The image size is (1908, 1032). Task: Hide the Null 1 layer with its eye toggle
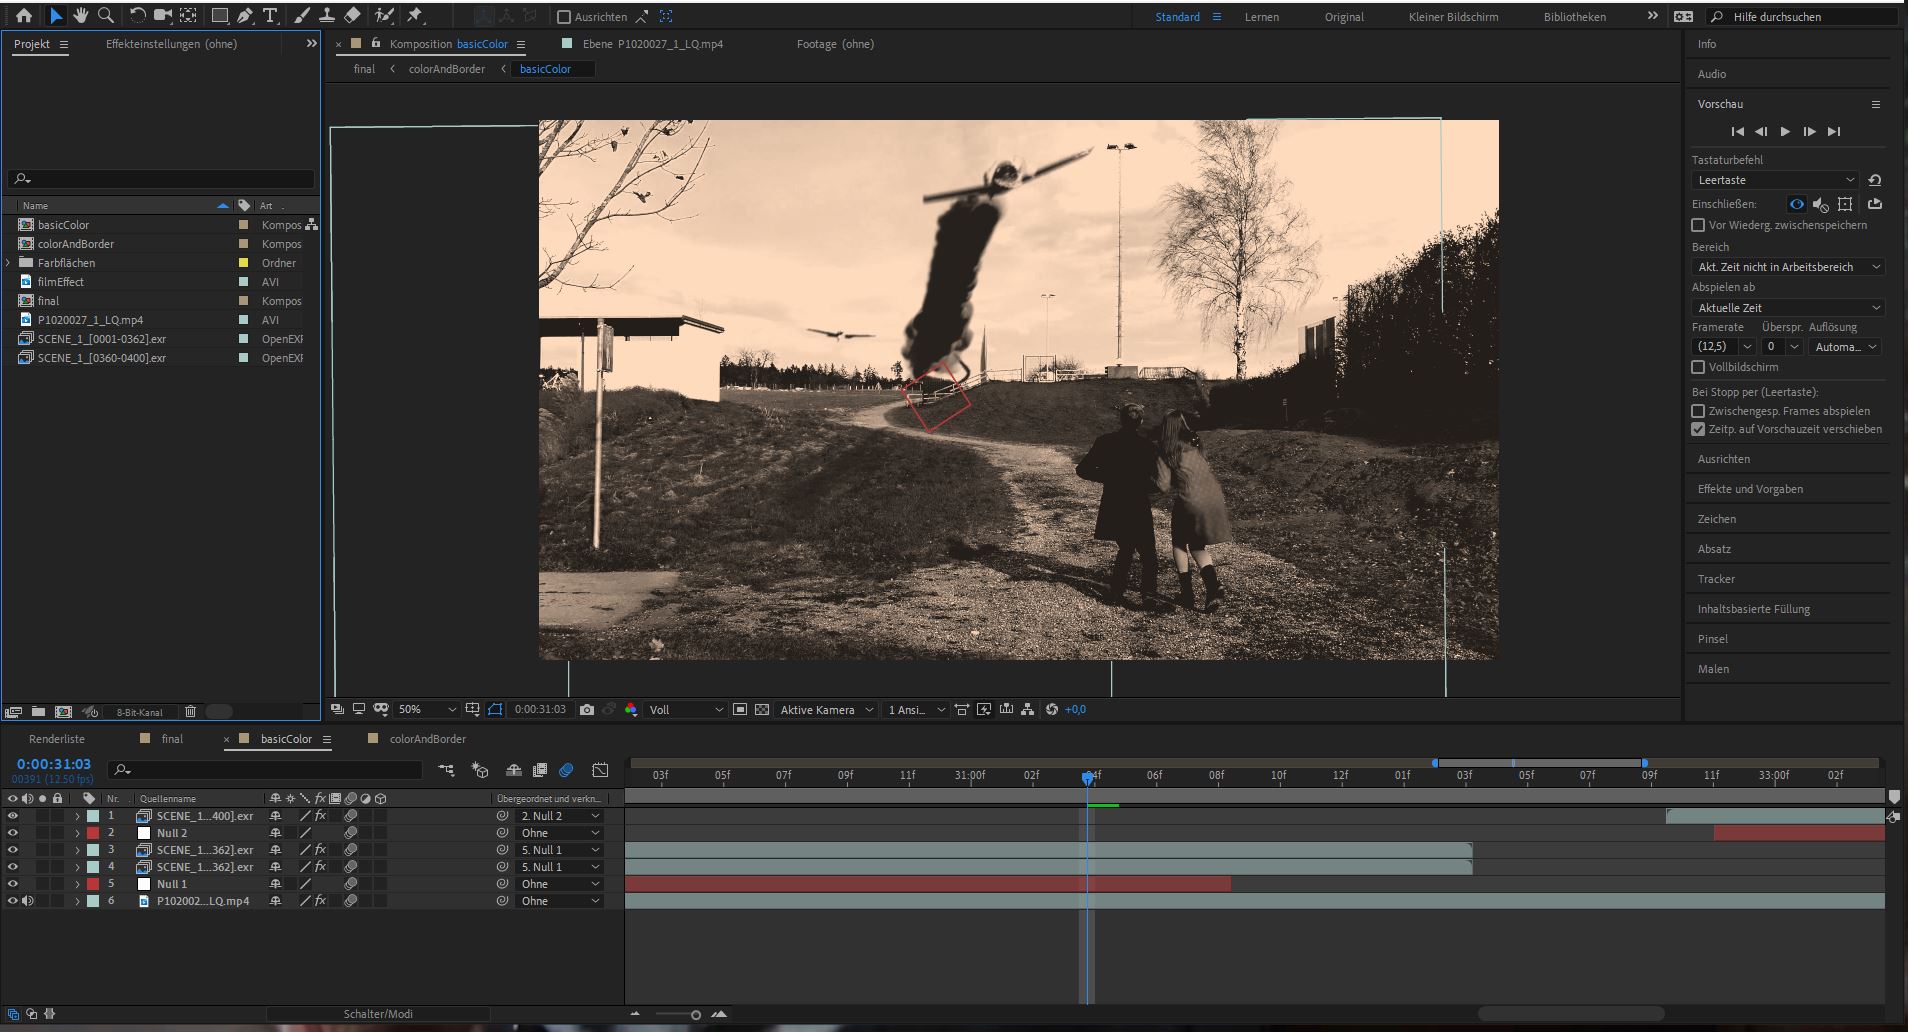coord(13,884)
